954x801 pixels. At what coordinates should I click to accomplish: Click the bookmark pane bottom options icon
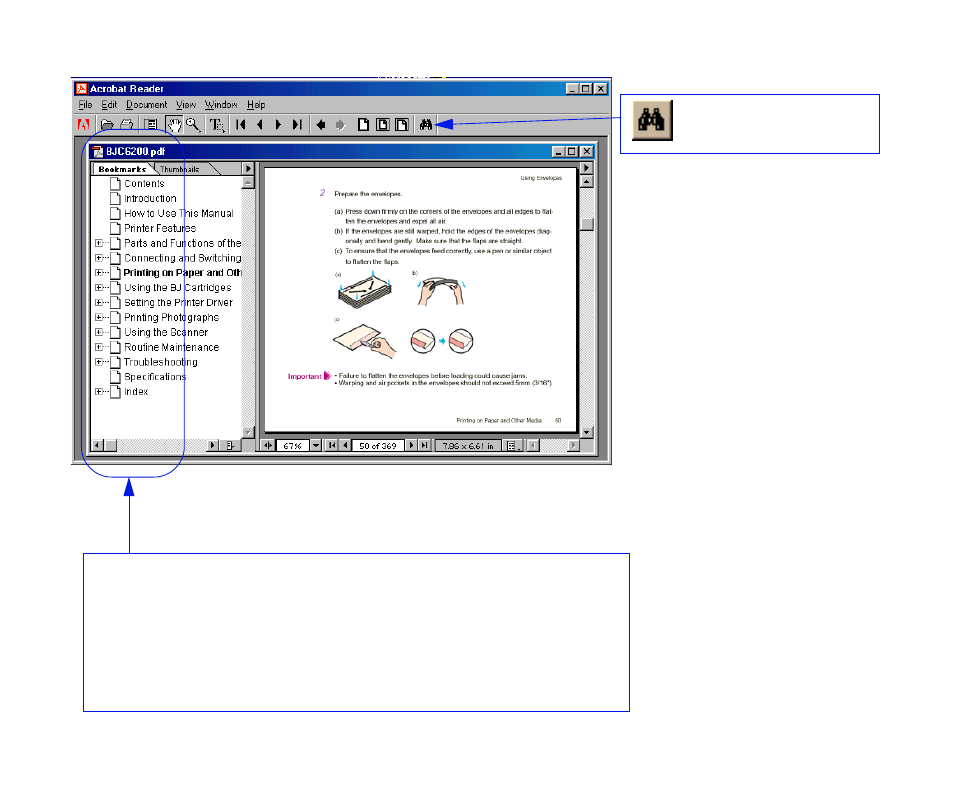231,445
